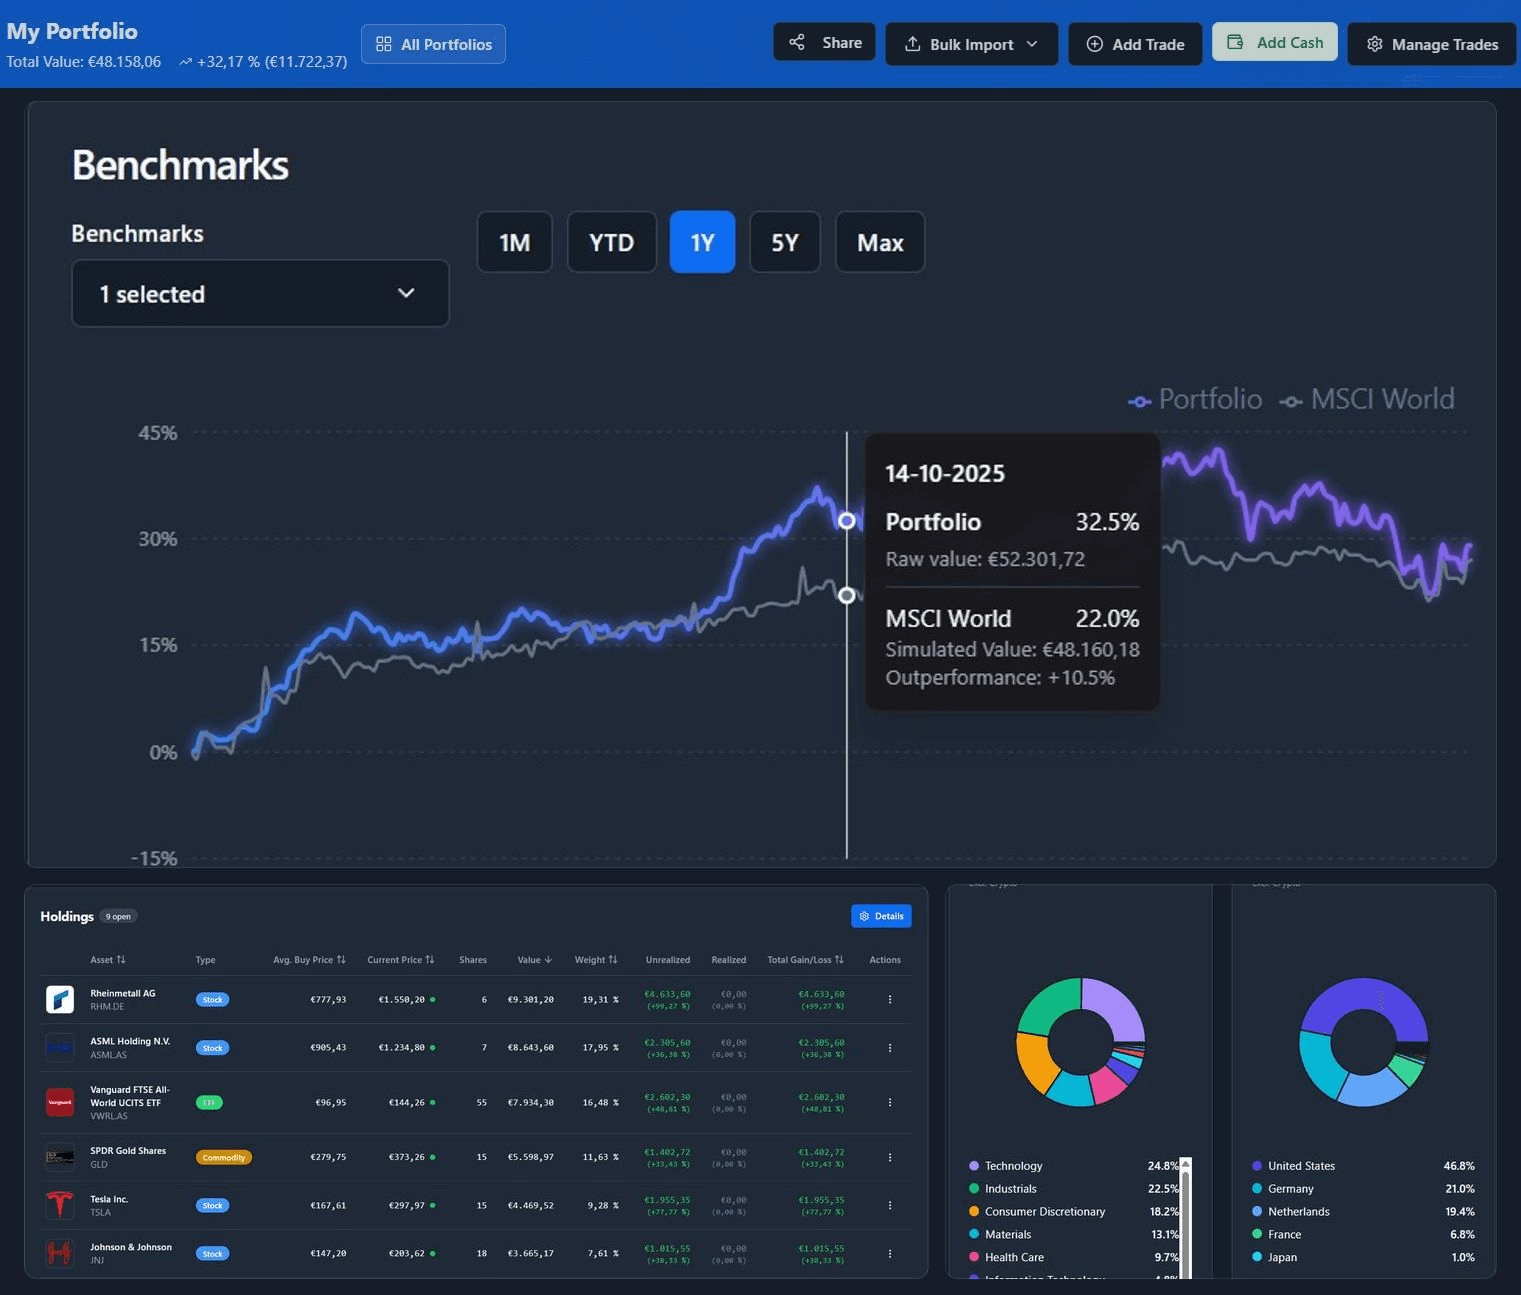Open the Bulk Import dropdown chevron

pyautogui.click(x=1032, y=44)
